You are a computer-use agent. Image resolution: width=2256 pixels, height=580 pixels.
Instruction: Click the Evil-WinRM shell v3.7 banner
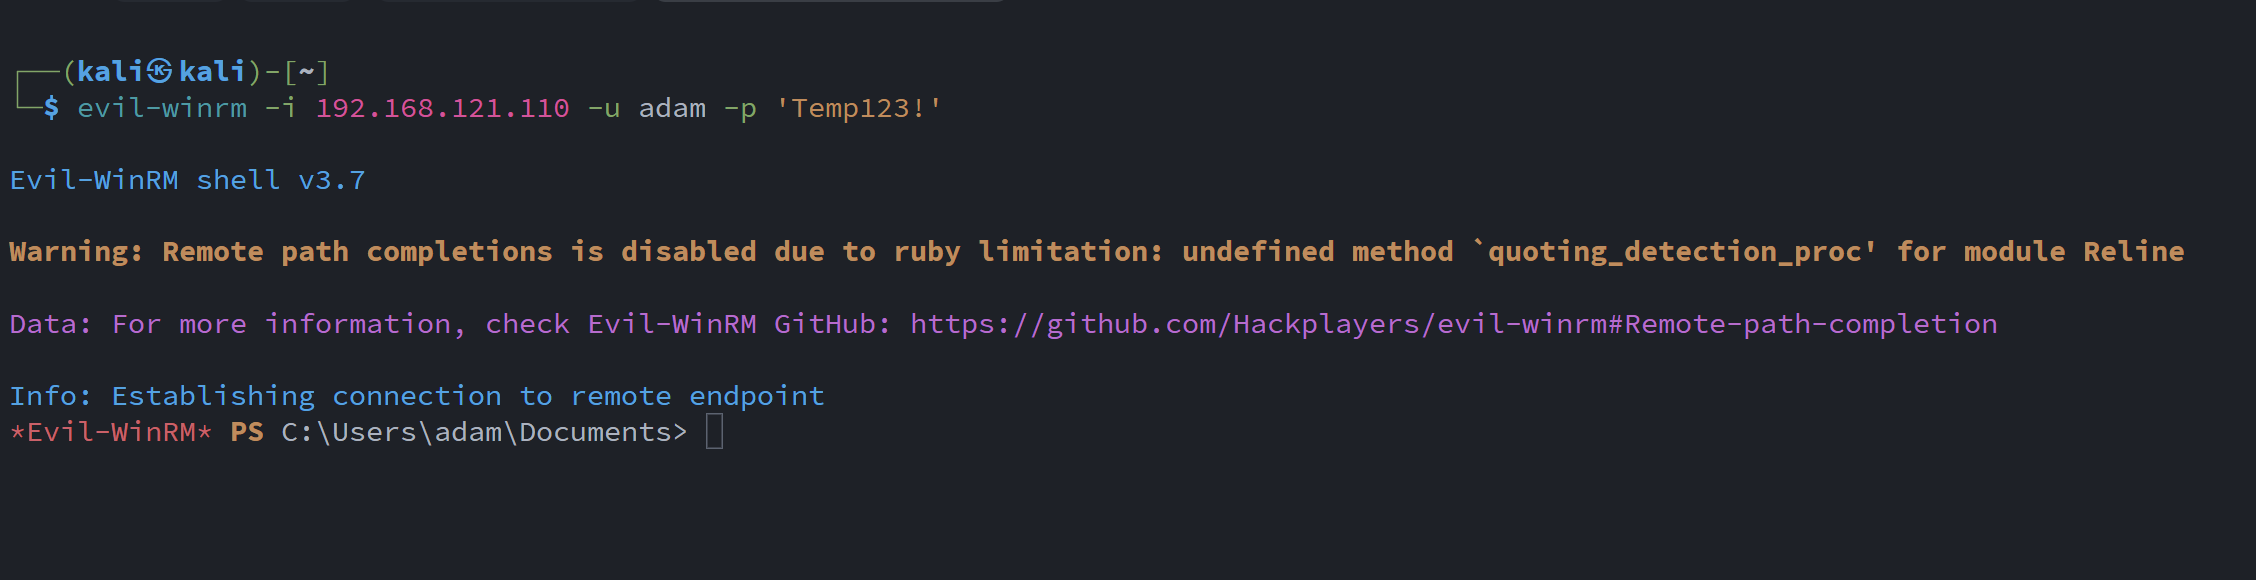coord(187,180)
